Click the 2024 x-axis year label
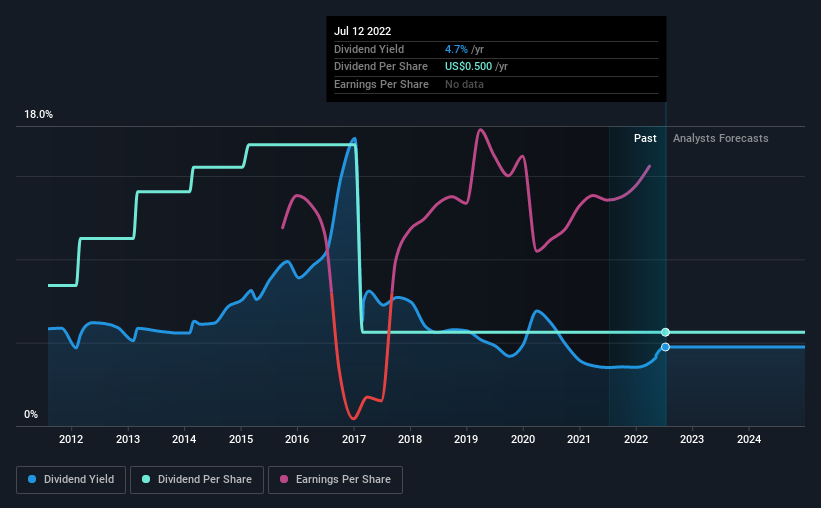The width and height of the screenshot is (821, 508). pos(749,439)
